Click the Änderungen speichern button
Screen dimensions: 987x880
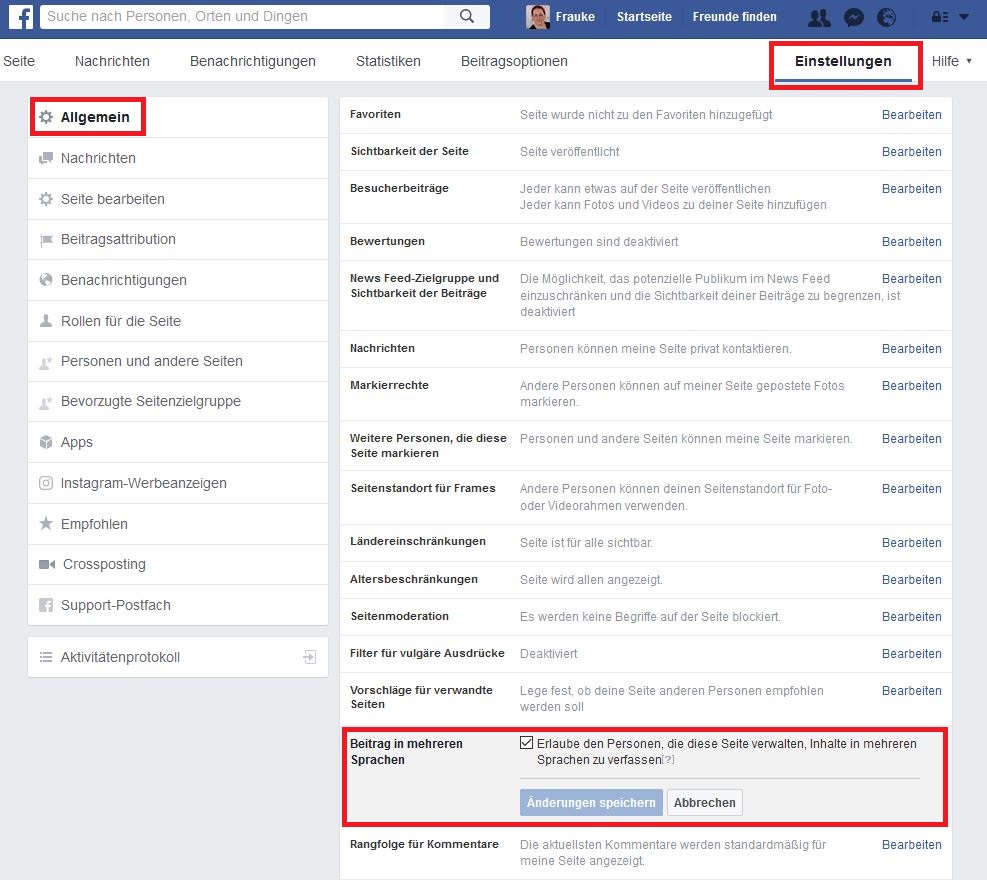[591, 802]
